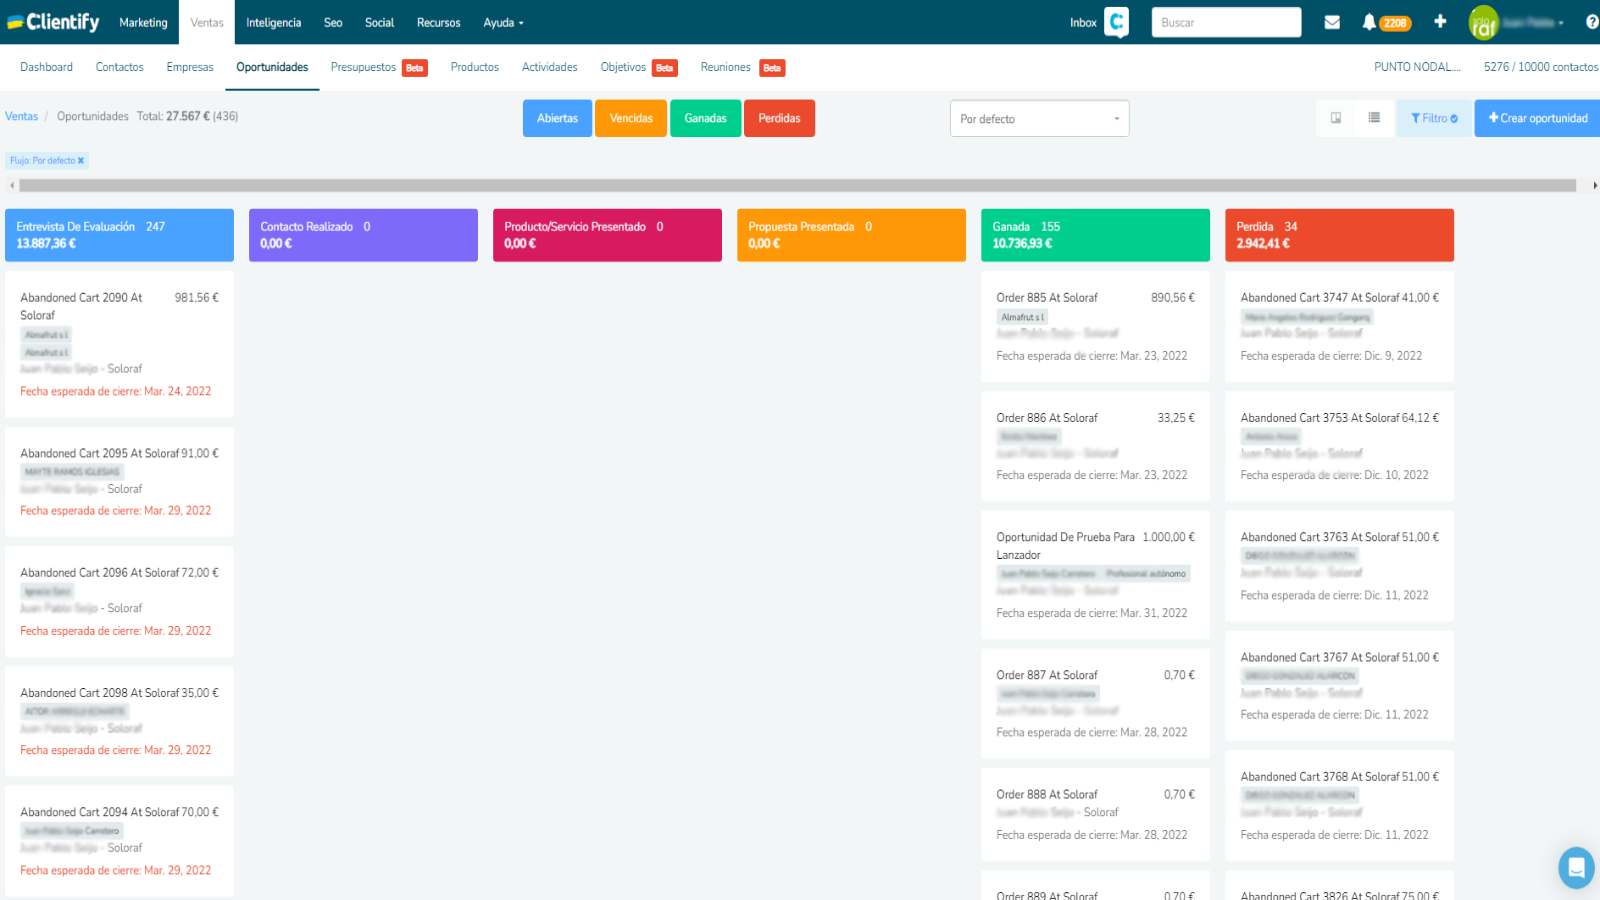The height and width of the screenshot is (900, 1600).
Task: Open the Inbox Clientify chat icon
Action: coord(1116,22)
